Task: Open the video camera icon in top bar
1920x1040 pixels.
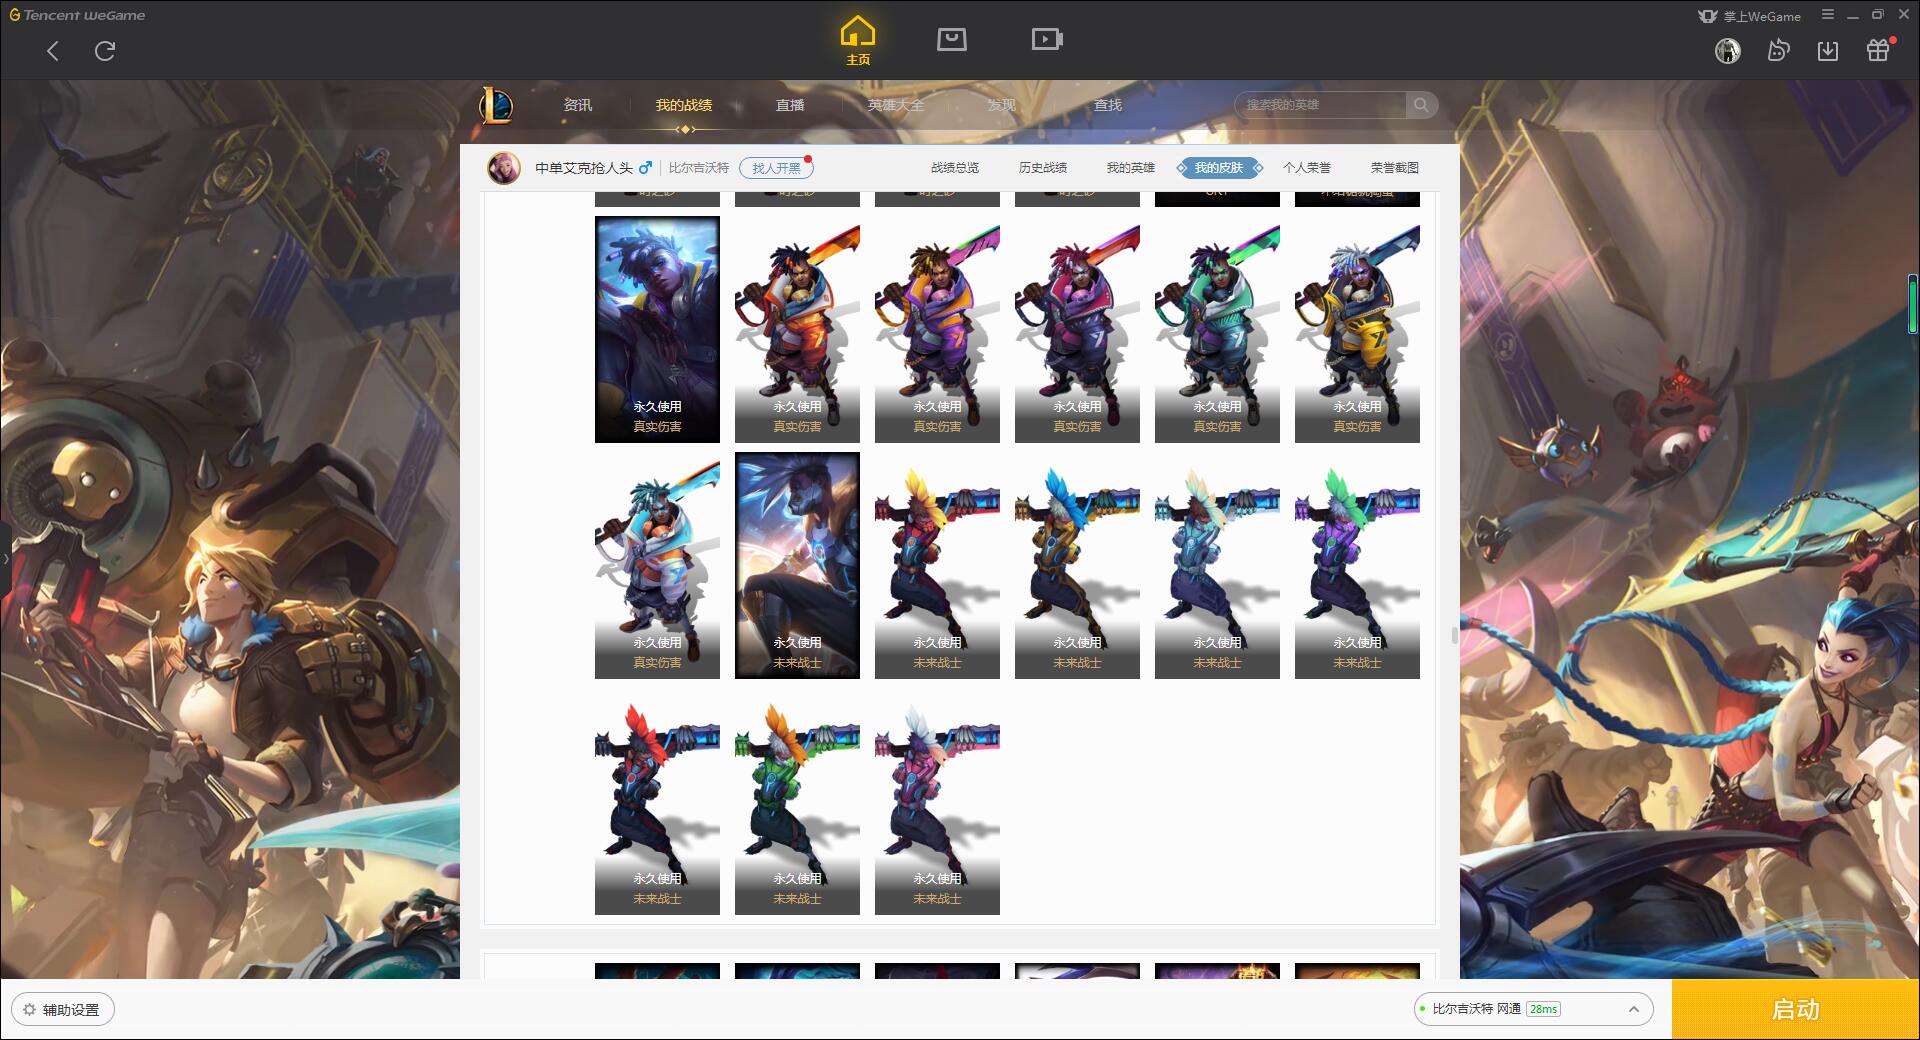Action: [x=1047, y=39]
